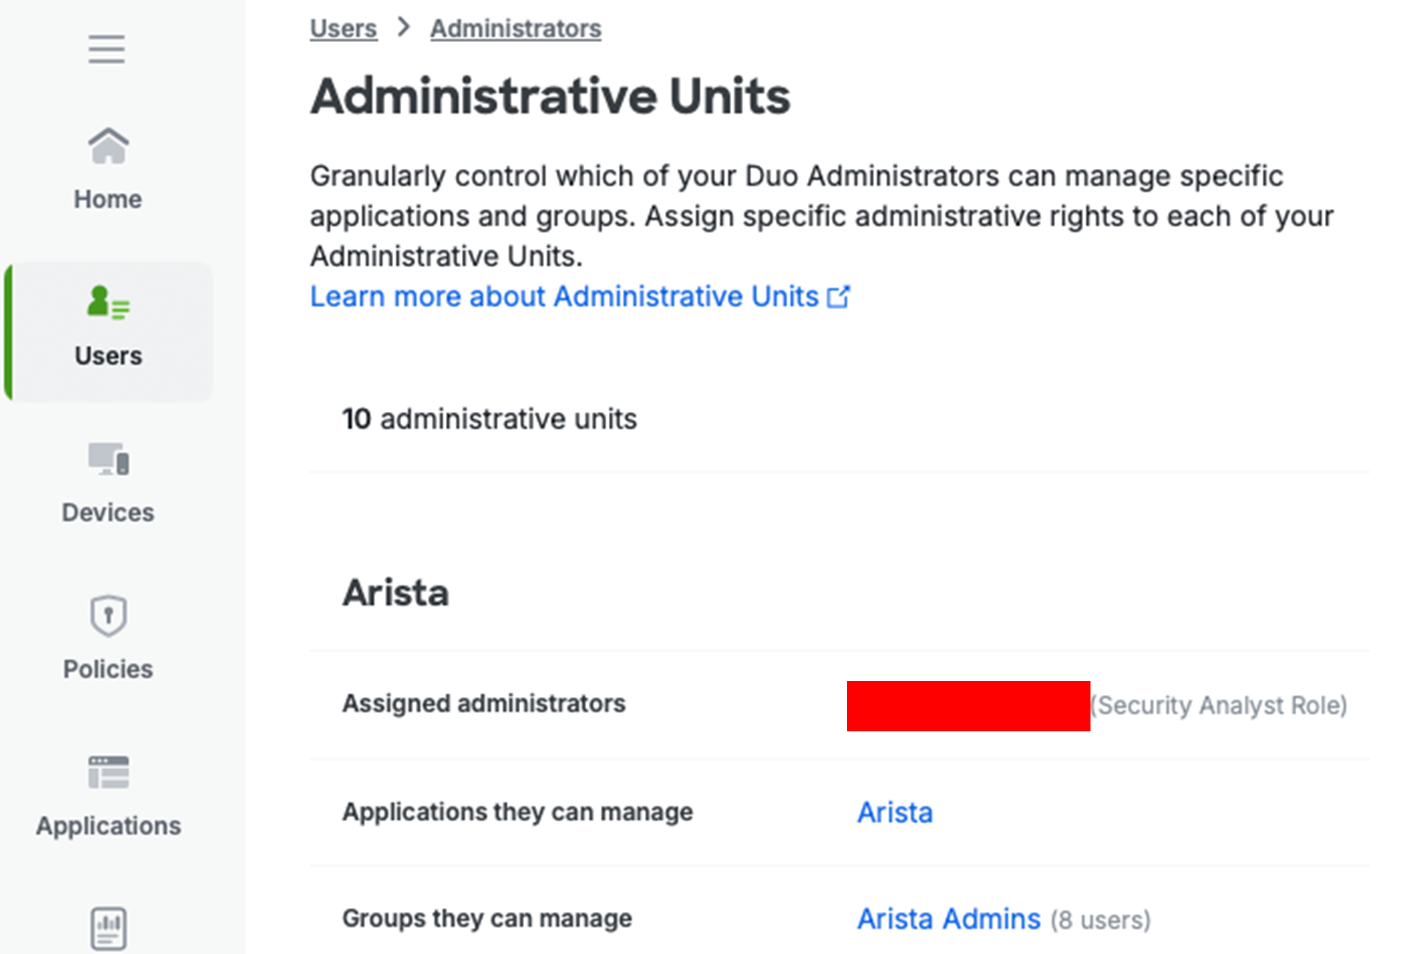Click the external link icon beside Learn more
The width and height of the screenshot is (1410, 954).
click(x=839, y=295)
